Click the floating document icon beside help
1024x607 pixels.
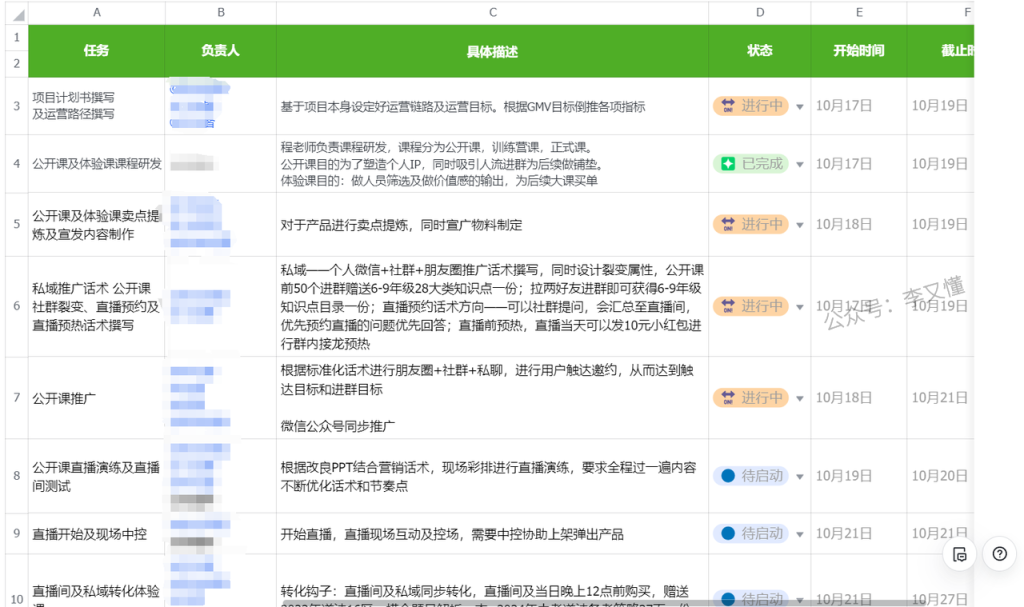click(x=960, y=554)
